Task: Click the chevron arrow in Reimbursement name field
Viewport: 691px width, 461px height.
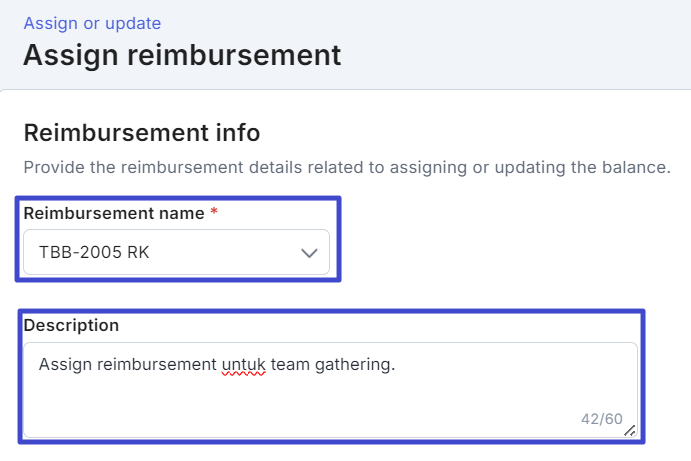Action: click(x=309, y=253)
